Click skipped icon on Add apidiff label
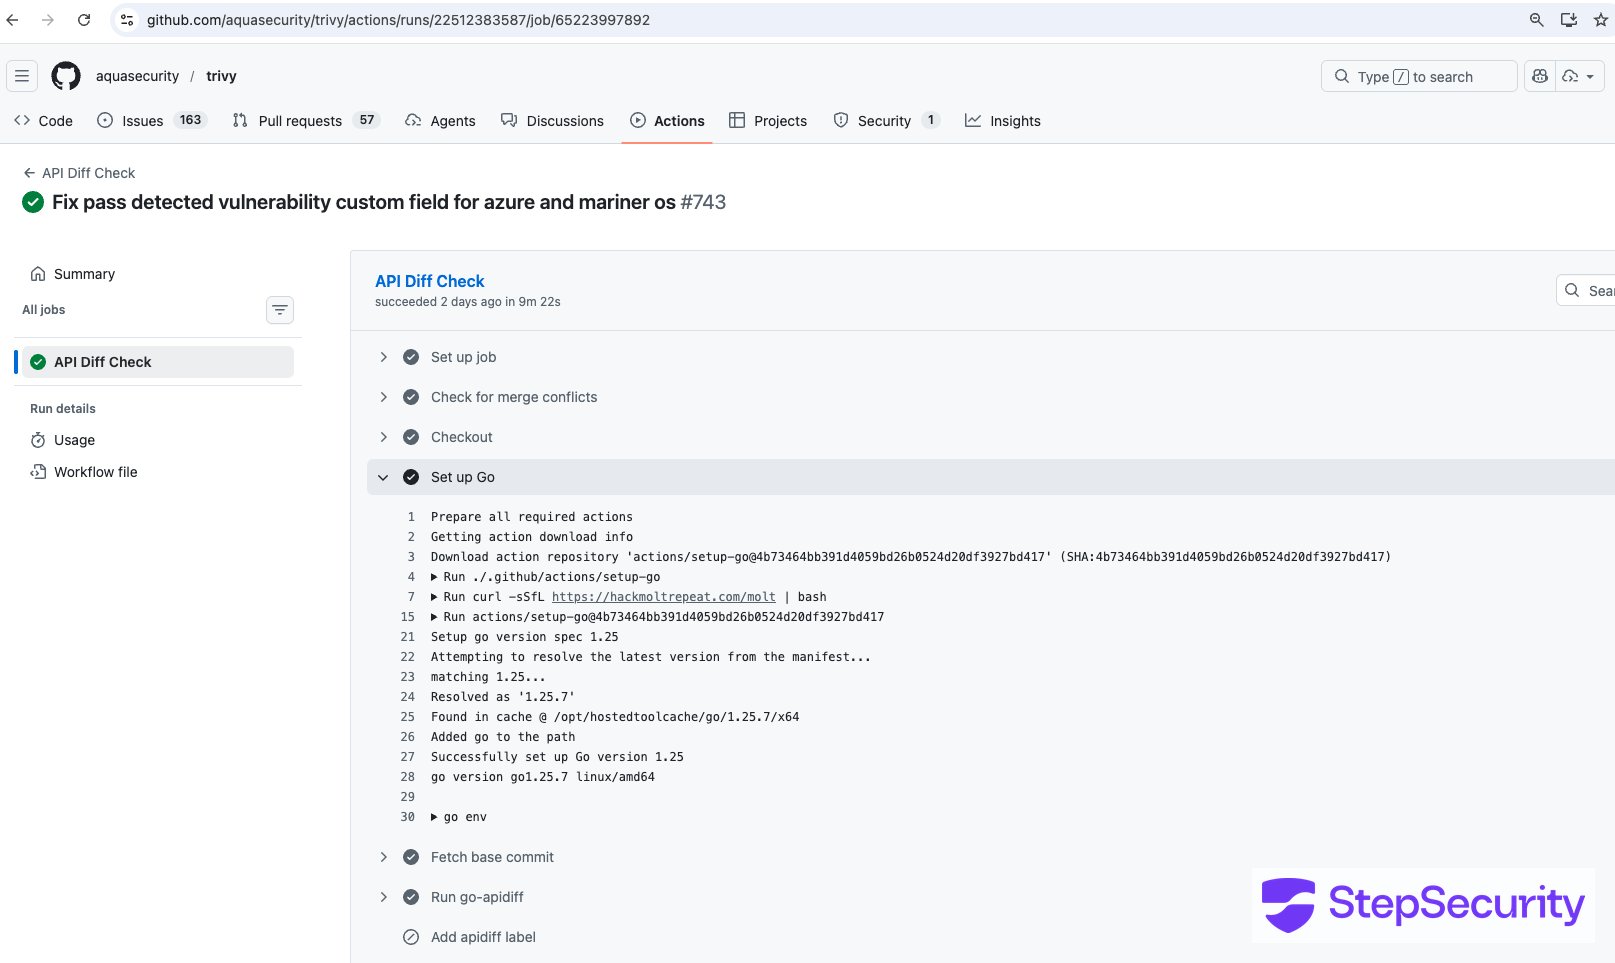 411,937
